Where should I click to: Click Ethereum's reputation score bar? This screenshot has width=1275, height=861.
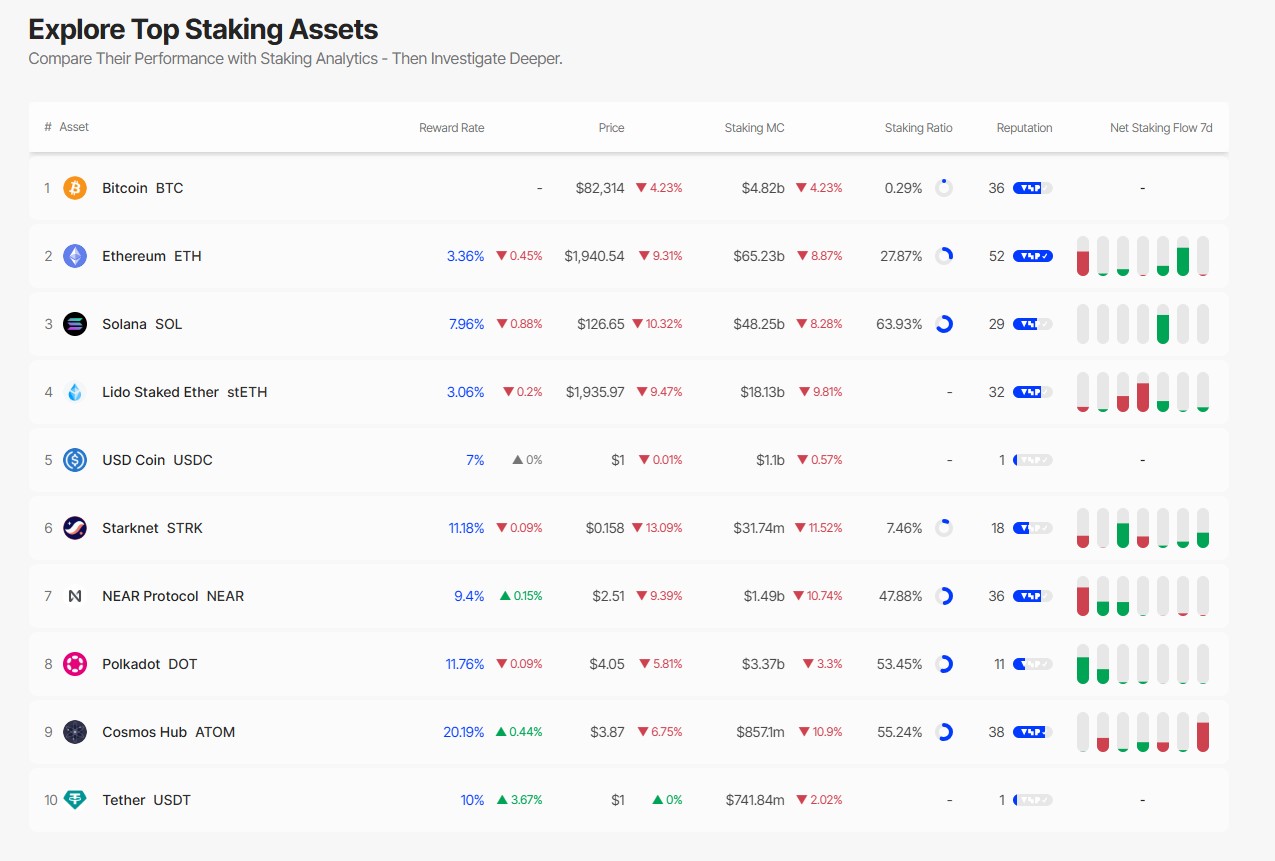point(1032,256)
